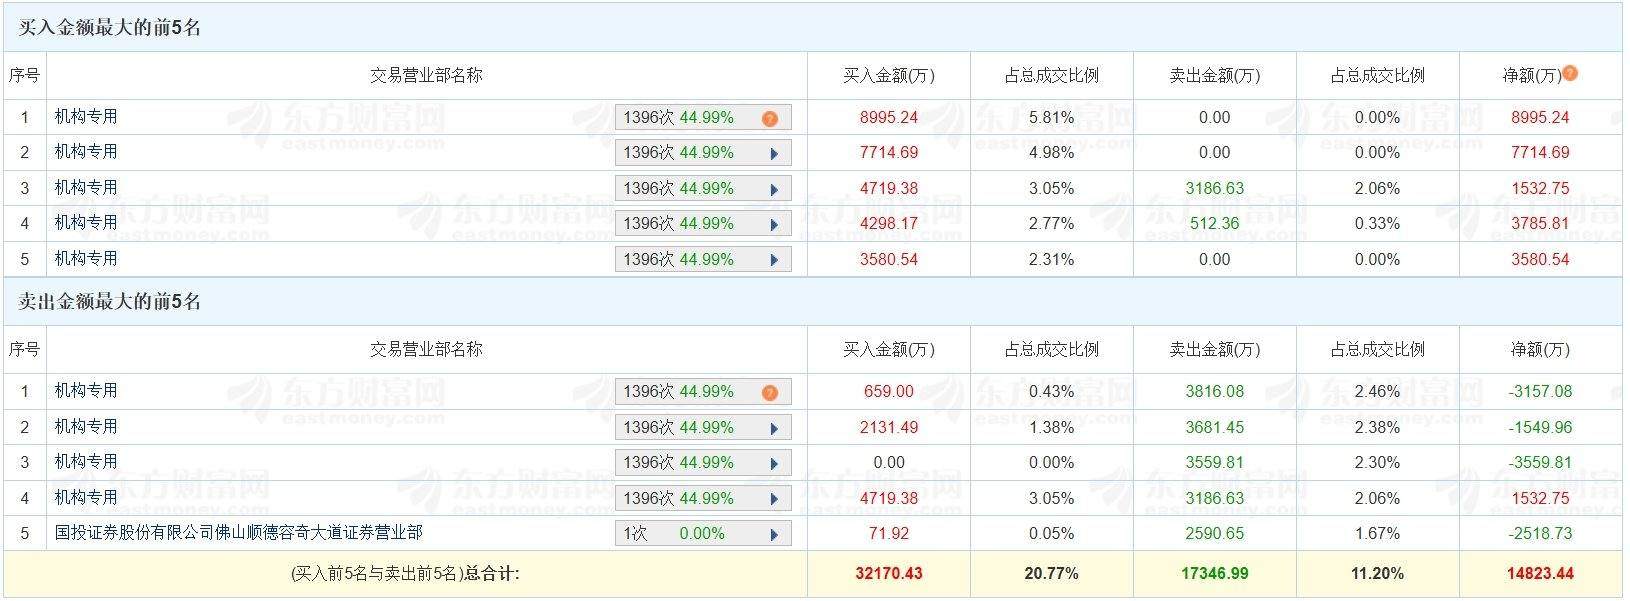
Task: Click arrow icon in buy row with 2.31%
Action: [x=774, y=261]
